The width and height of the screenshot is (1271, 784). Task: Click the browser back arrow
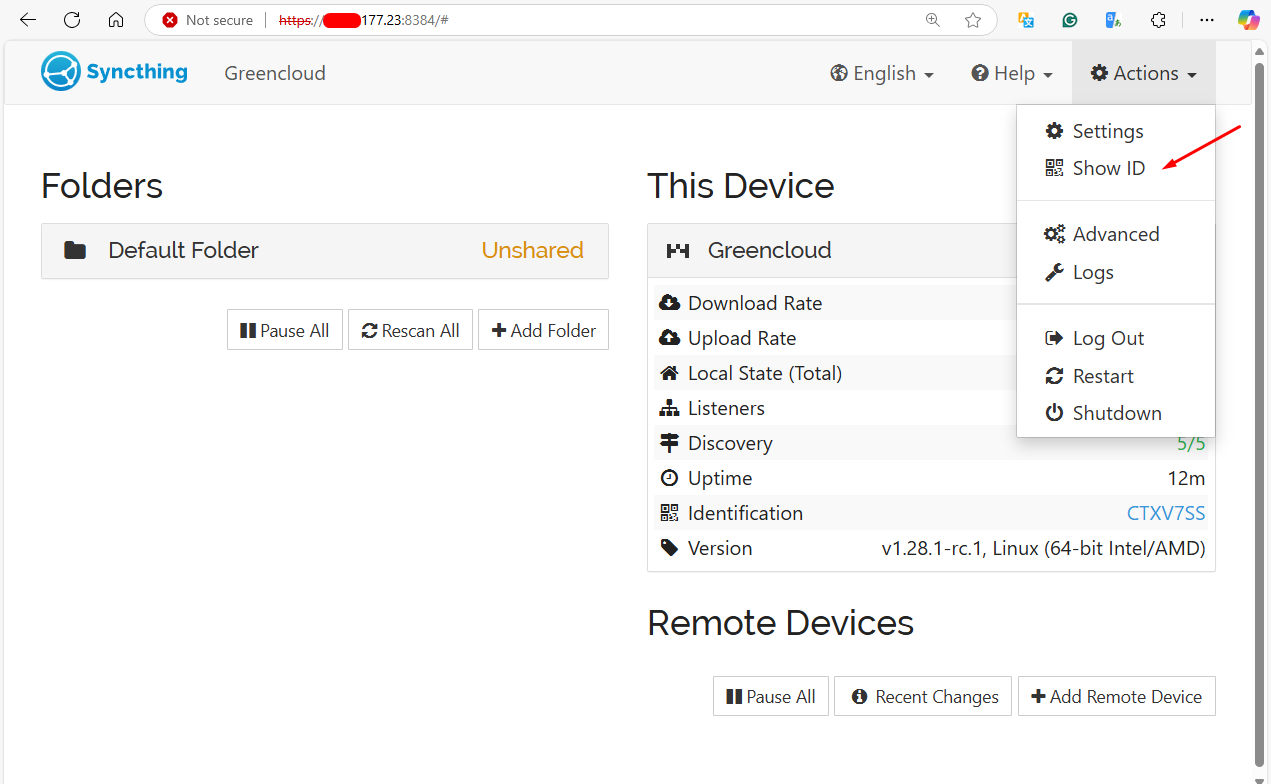(28, 20)
